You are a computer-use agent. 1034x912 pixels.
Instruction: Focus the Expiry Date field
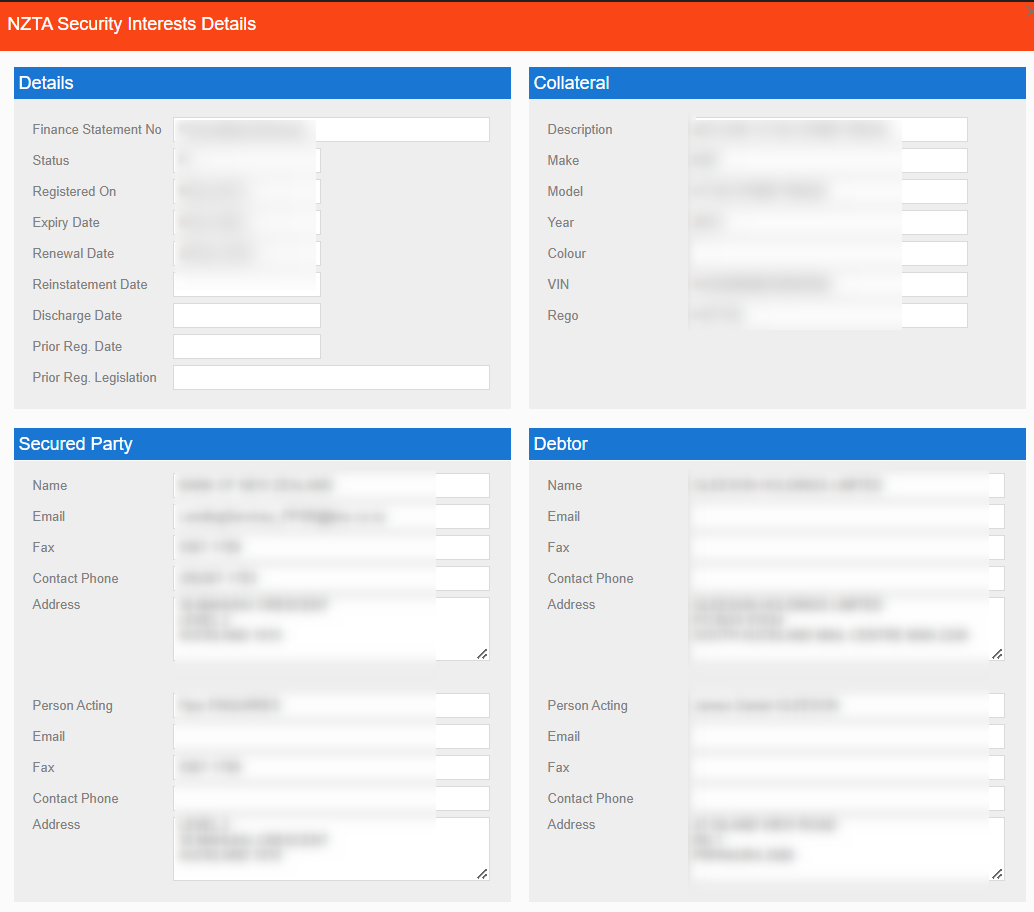pos(247,222)
